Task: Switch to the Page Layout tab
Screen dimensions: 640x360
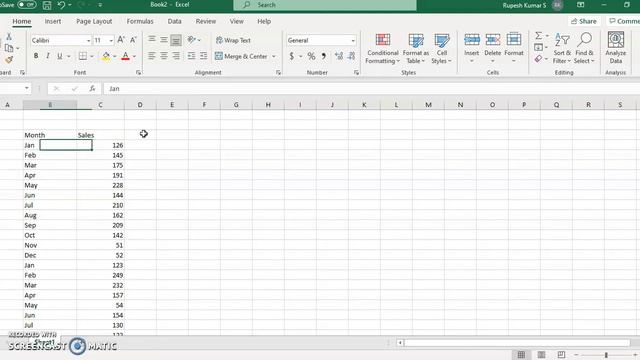Action: click(x=94, y=21)
